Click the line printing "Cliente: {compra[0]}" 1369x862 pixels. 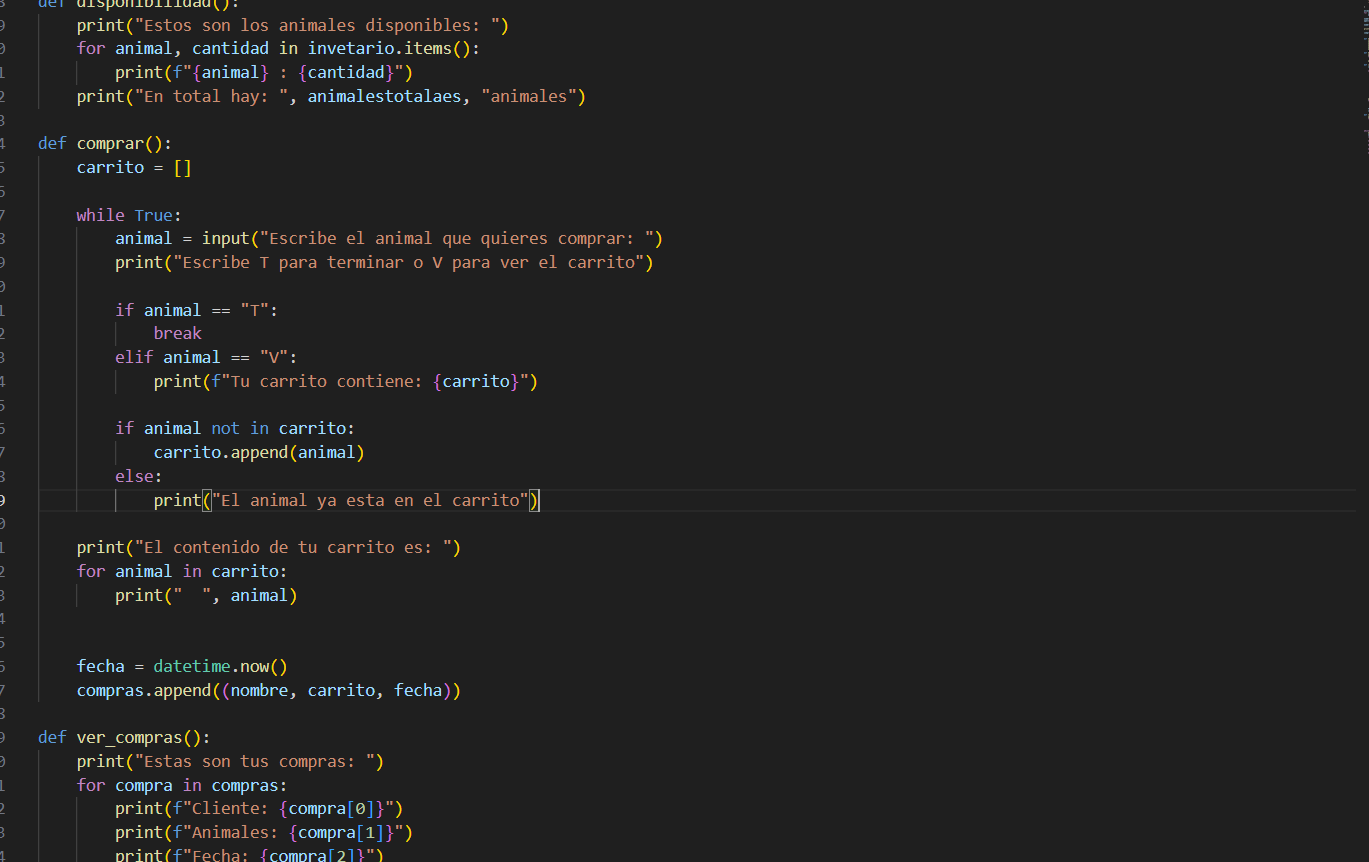259,808
